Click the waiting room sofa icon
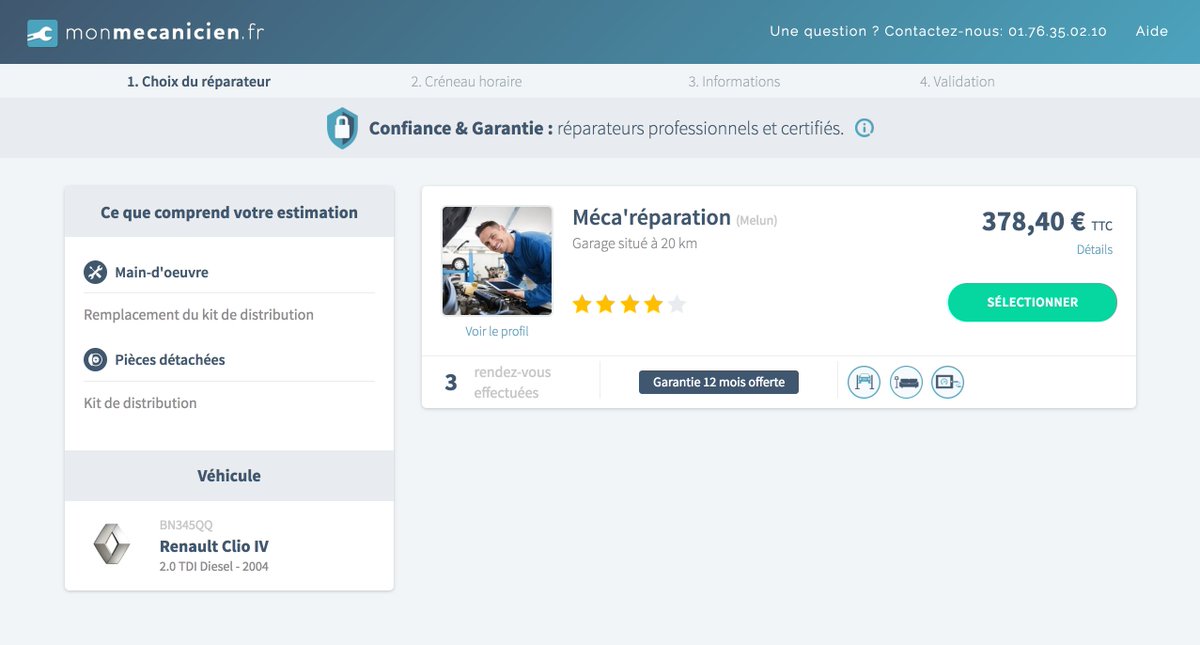This screenshot has width=1200, height=645. [x=906, y=382]
